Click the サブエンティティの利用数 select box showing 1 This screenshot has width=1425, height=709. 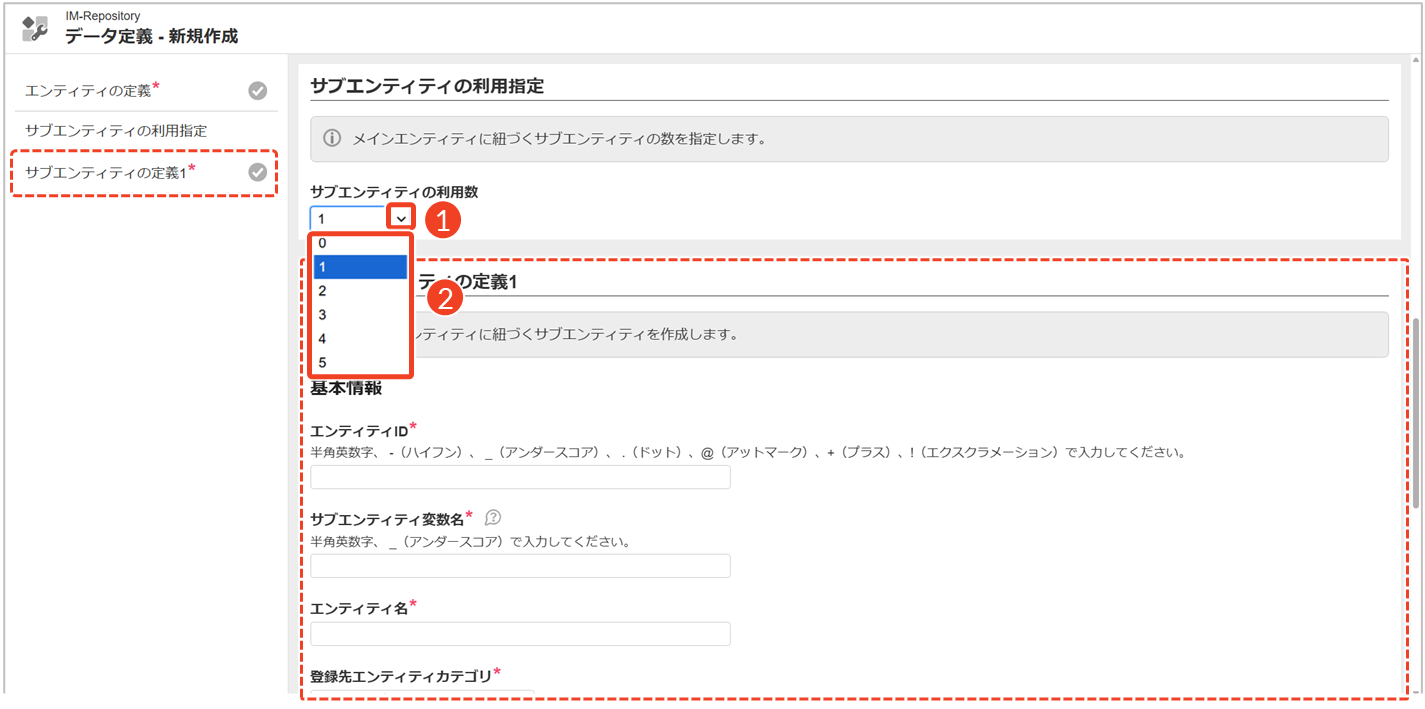coord(349,218)
